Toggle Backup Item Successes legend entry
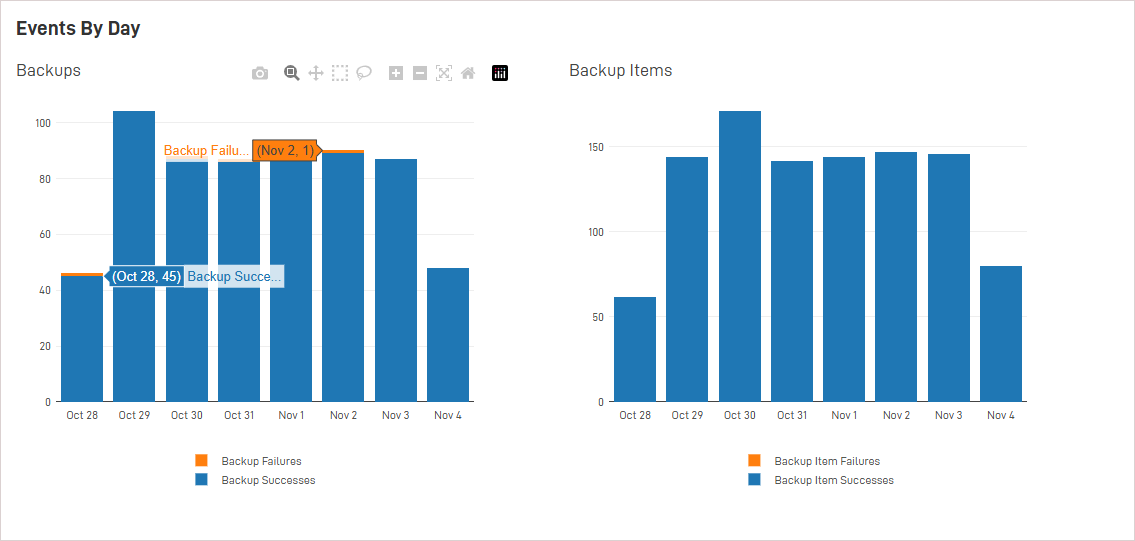The image size is (1135, 541). pos(834,480)
